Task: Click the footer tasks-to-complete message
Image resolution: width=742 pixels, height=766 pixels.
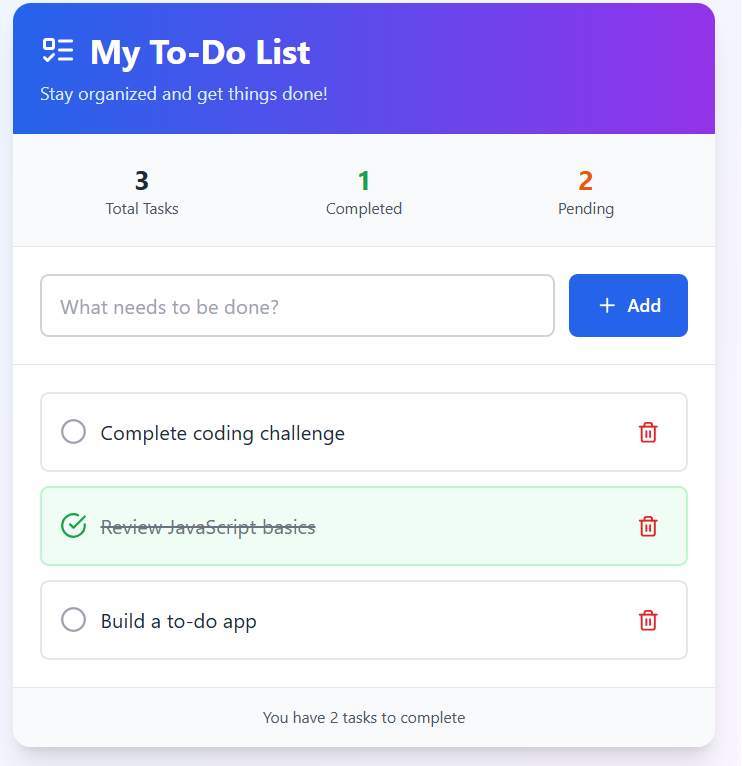Action: (364, 717)
